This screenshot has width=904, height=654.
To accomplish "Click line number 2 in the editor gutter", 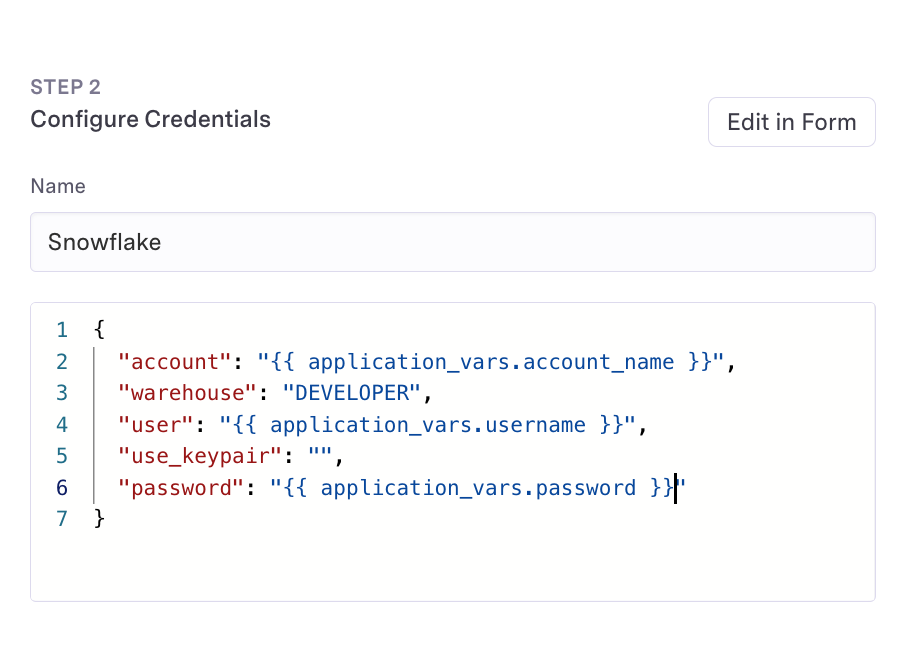I will [62, 362].
